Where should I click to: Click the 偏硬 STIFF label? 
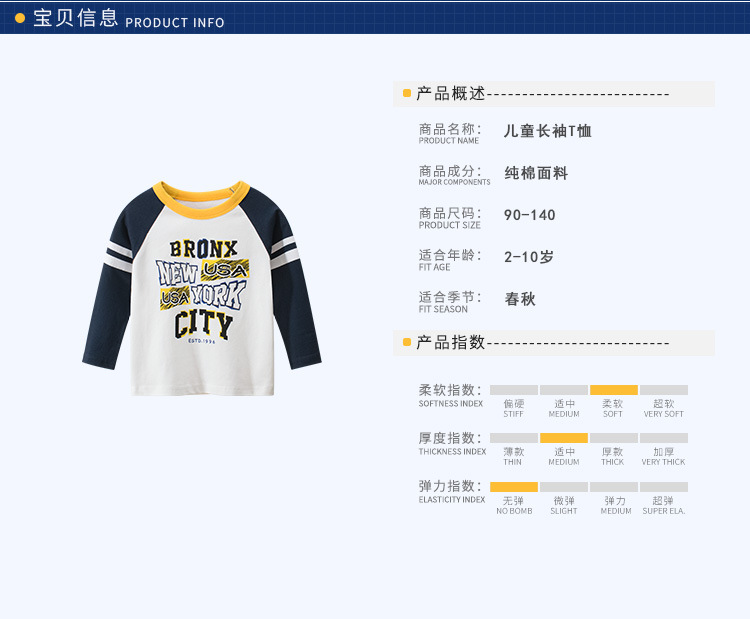click(514, 408)
